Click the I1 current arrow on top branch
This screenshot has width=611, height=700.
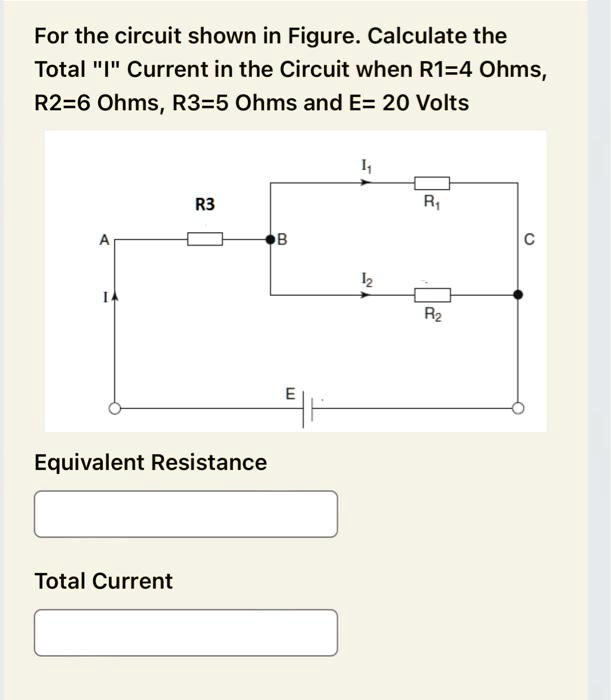tap(363, 183)
